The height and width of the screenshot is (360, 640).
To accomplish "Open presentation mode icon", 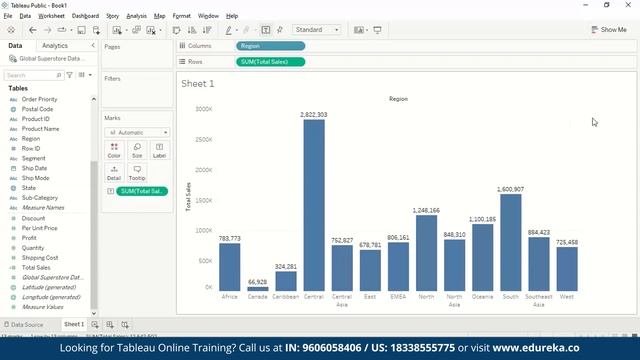I will tap(378, 30).
